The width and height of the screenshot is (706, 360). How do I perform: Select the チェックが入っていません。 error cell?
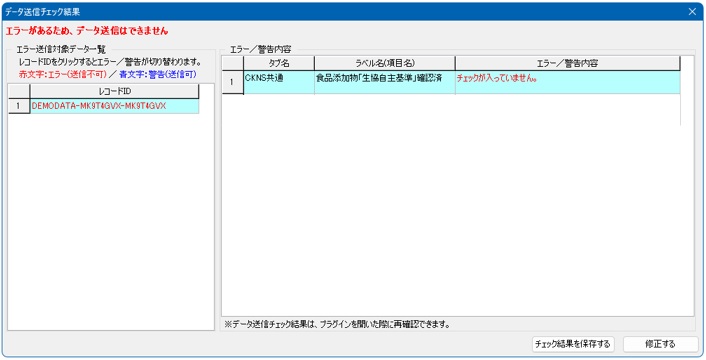point(568,82)
